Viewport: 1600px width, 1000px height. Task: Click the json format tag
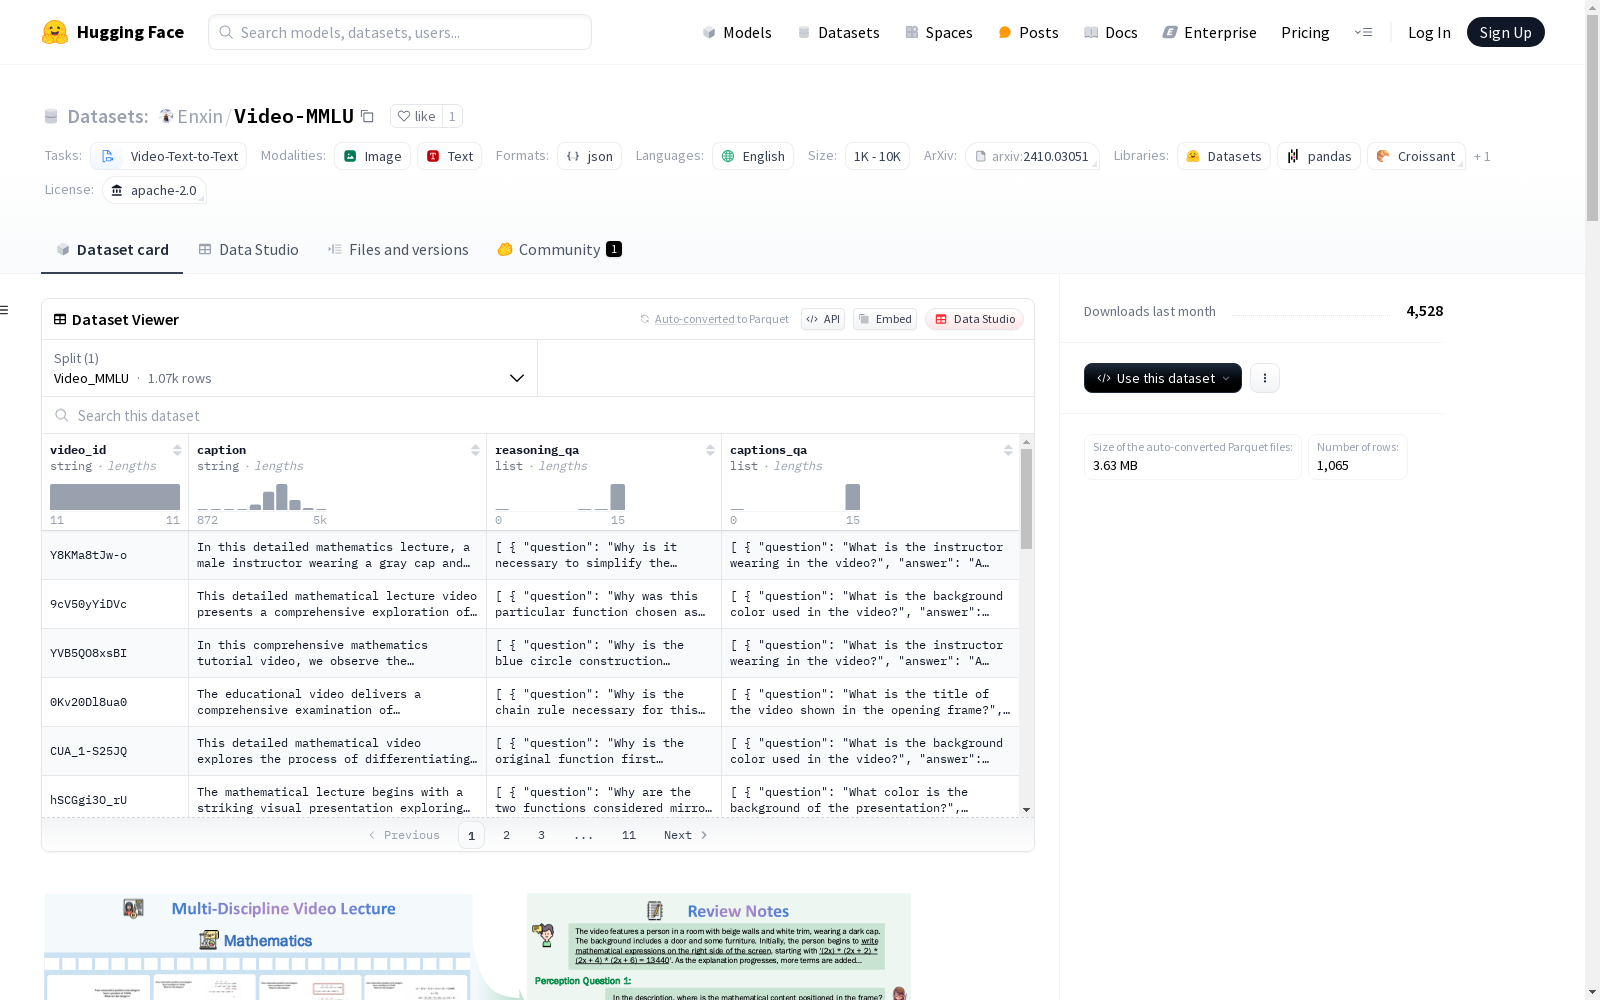[590, 156]
